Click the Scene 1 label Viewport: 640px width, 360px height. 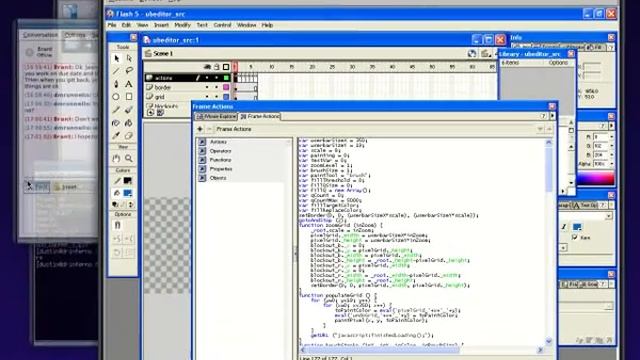click(x=163, y=53)
